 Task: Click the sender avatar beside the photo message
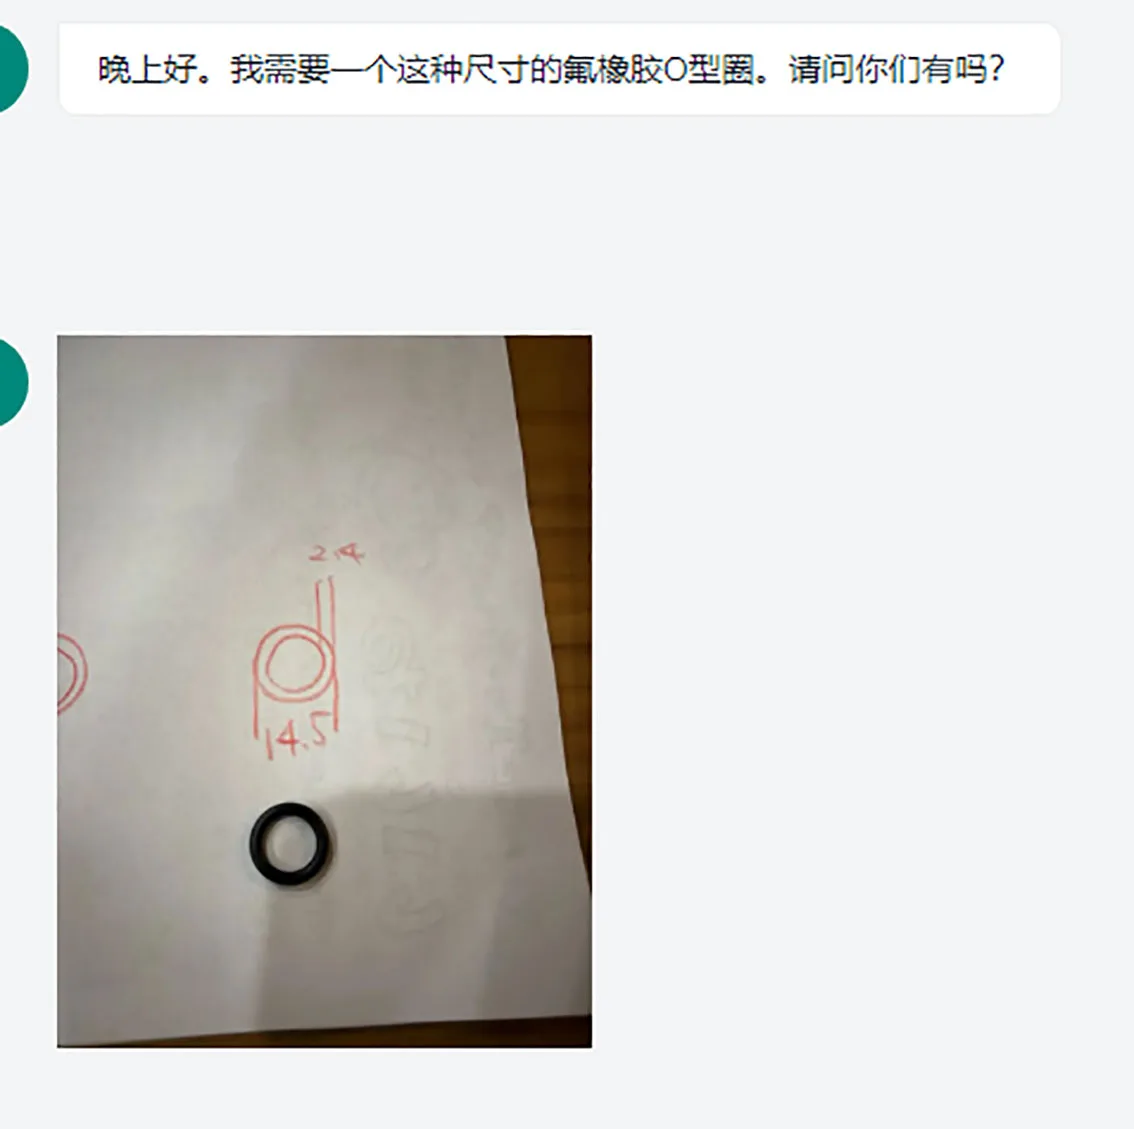10,382
